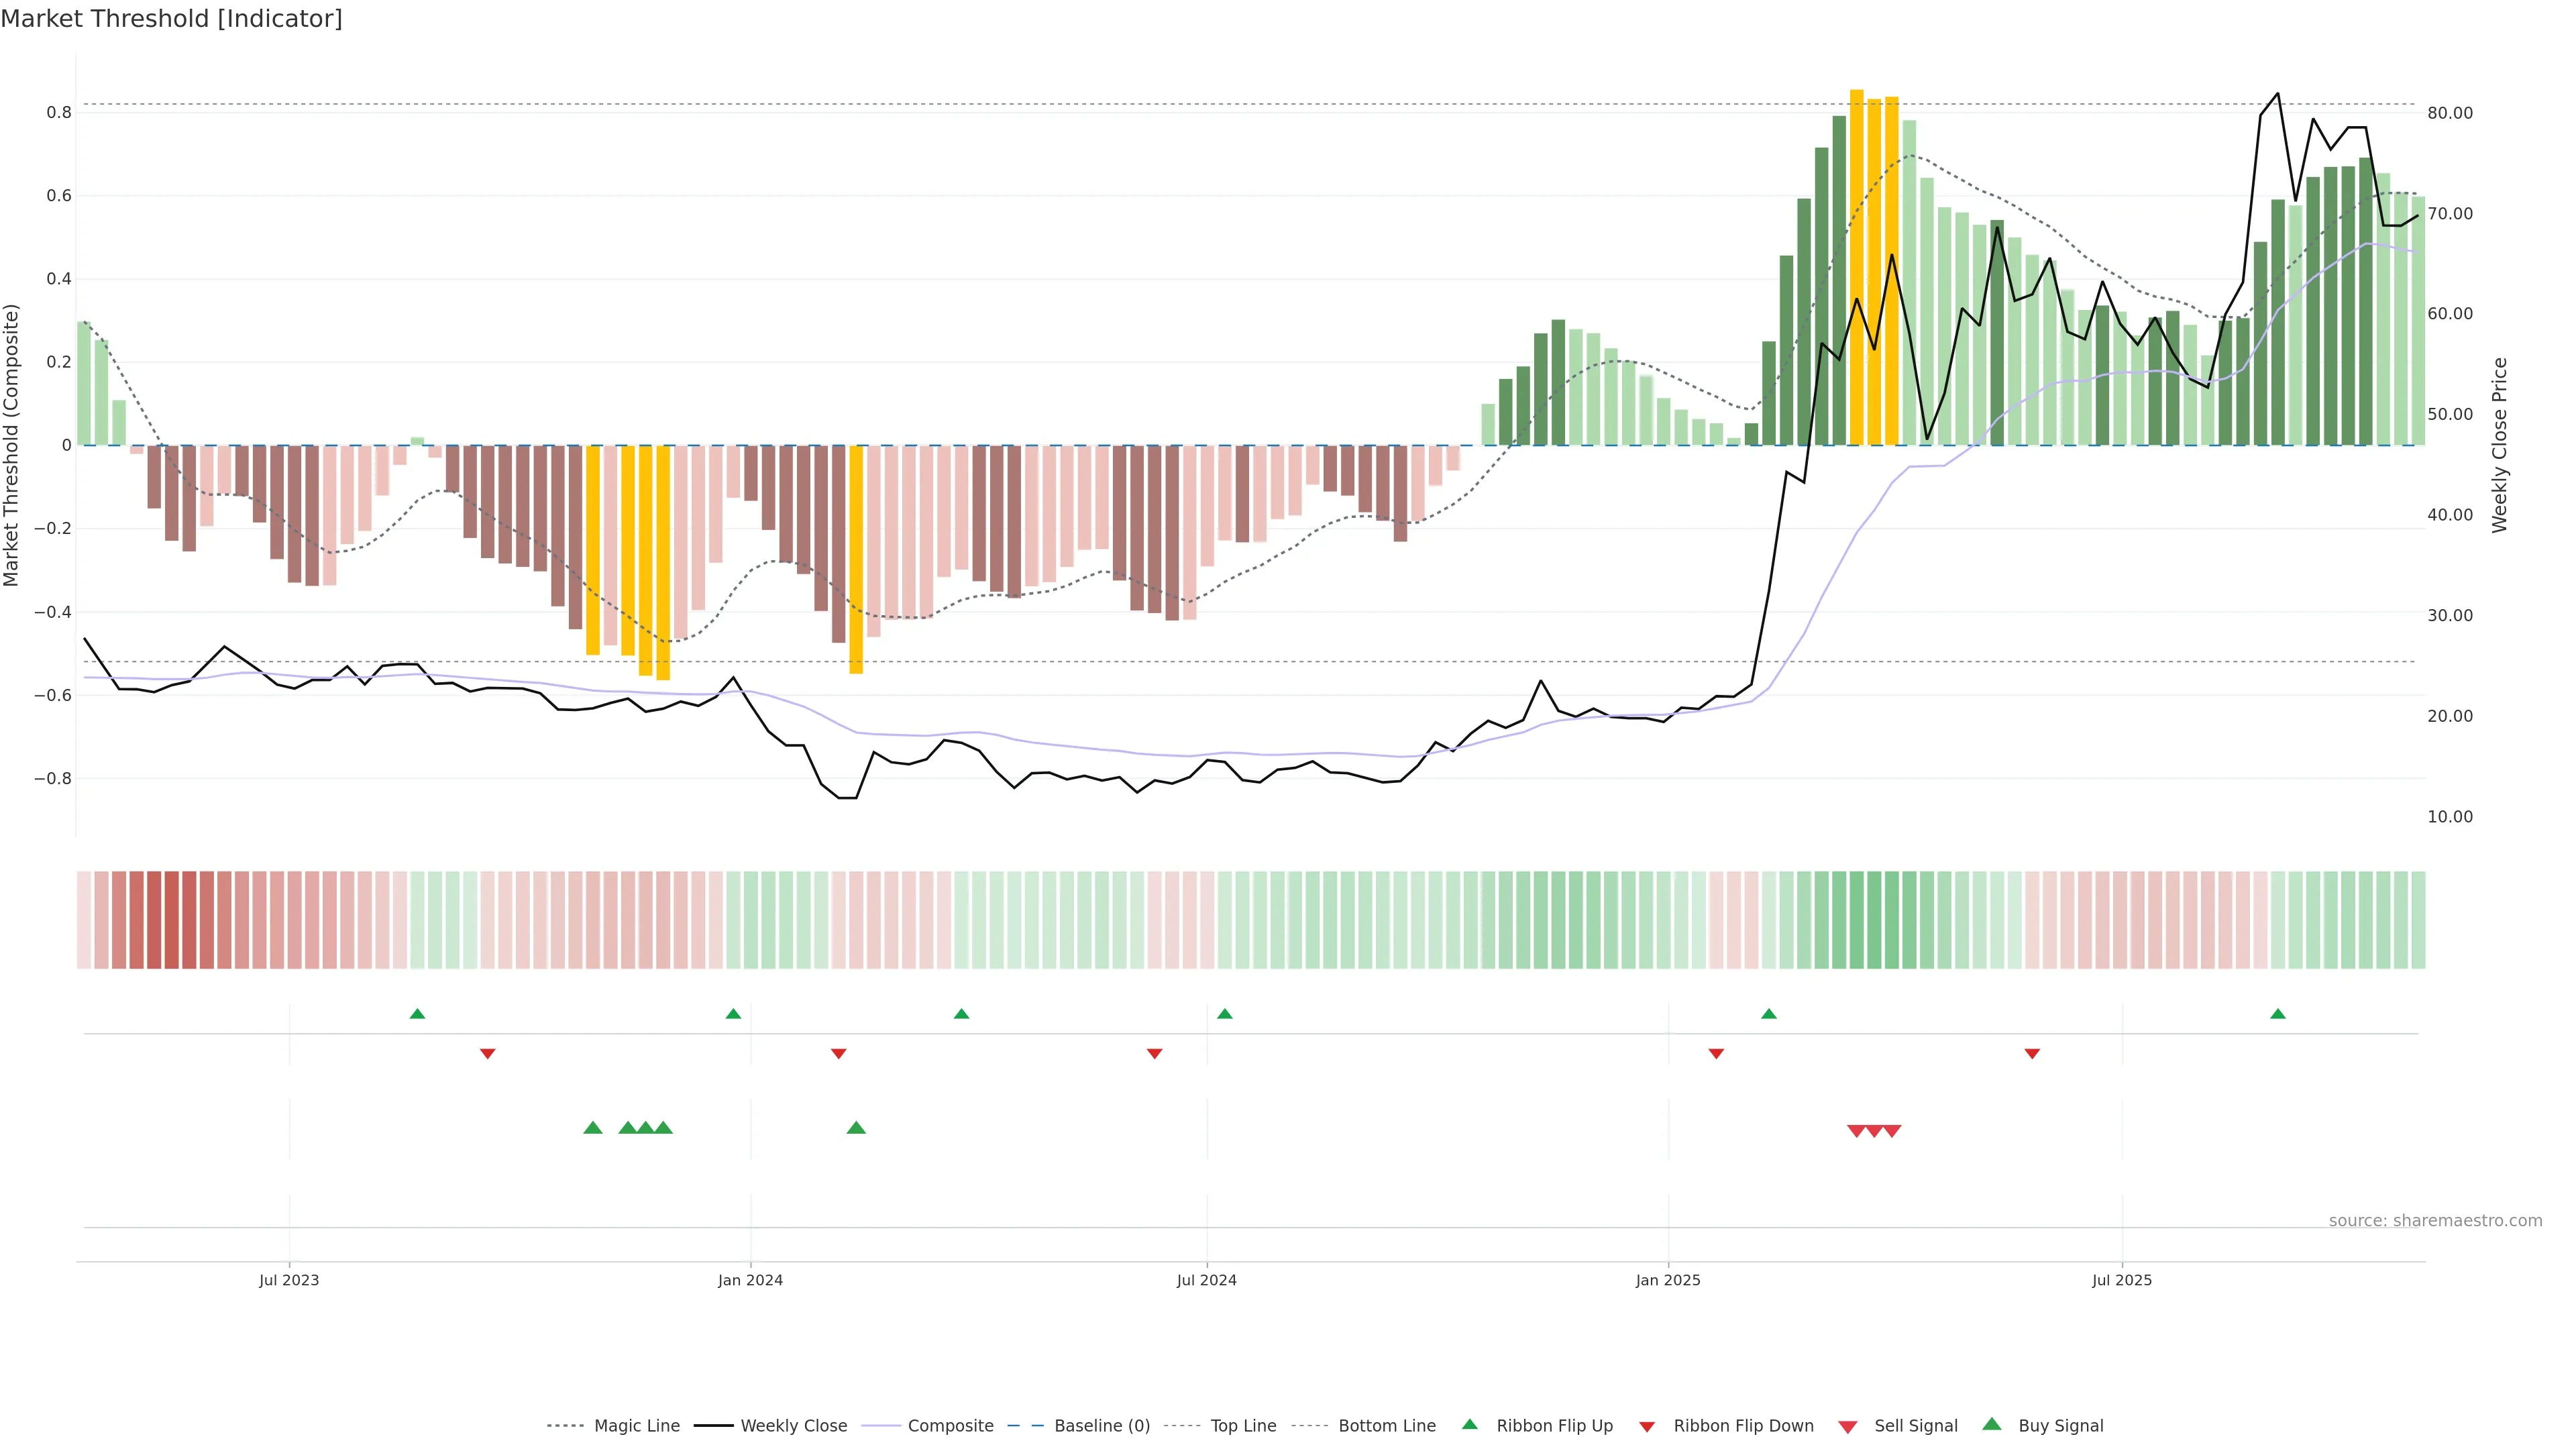Toggle Weekly Close legend entry

click(793, 1426)
